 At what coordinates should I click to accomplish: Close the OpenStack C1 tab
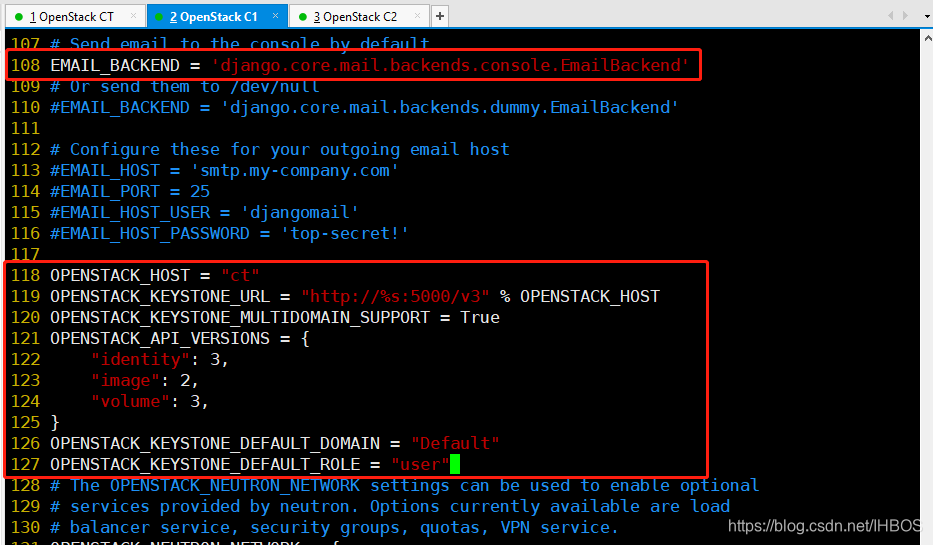click(x=275, y=16)
